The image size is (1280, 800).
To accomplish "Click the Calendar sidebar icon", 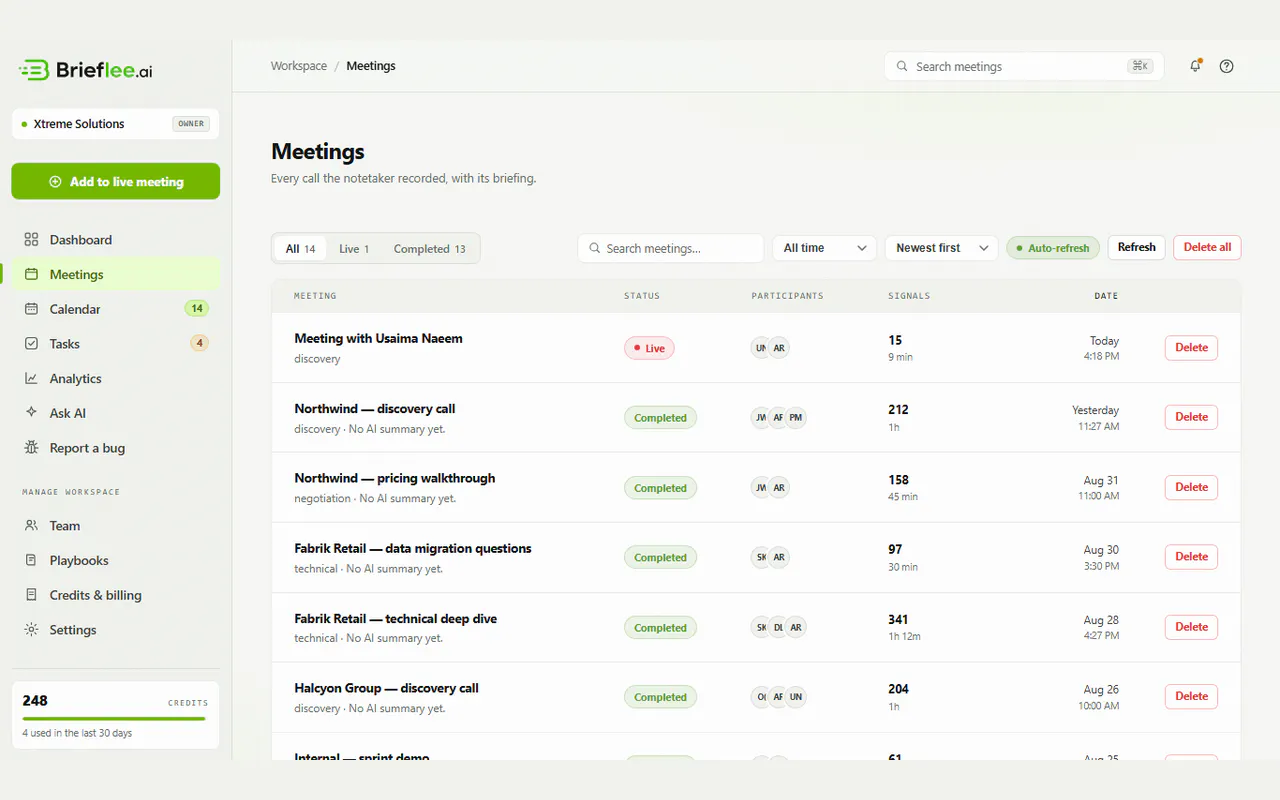I will 31,309.
